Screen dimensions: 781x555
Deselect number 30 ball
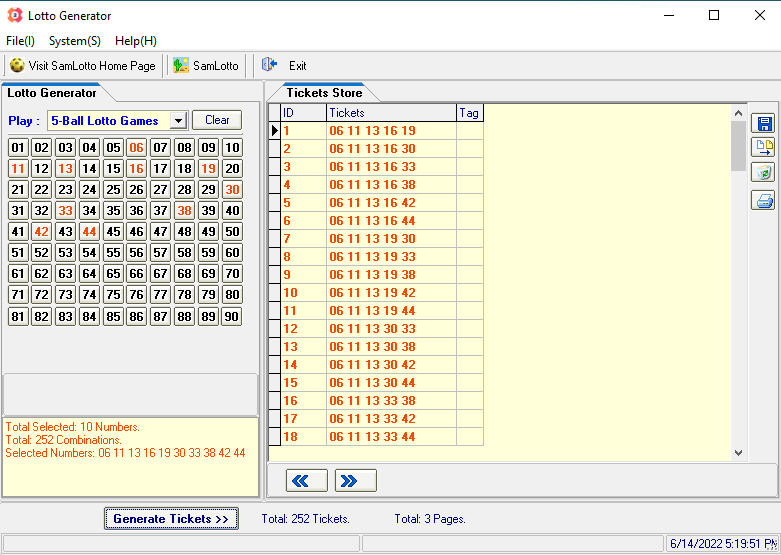[232, 189]
